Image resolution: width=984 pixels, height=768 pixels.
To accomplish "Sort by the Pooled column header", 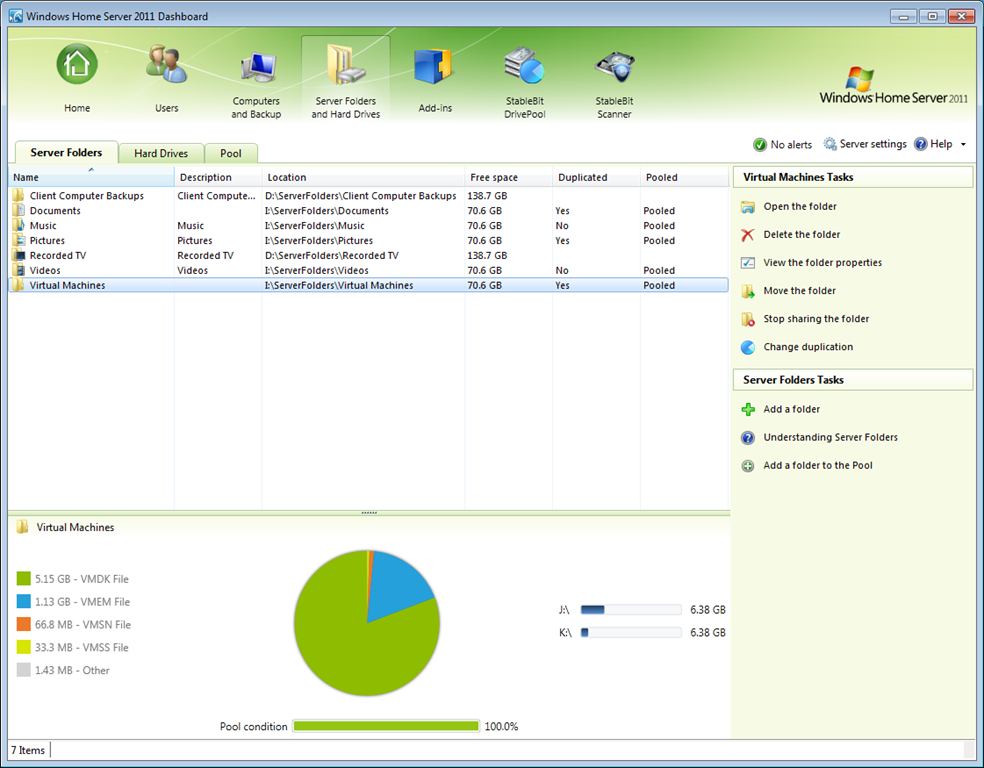I will pos(684,177).
